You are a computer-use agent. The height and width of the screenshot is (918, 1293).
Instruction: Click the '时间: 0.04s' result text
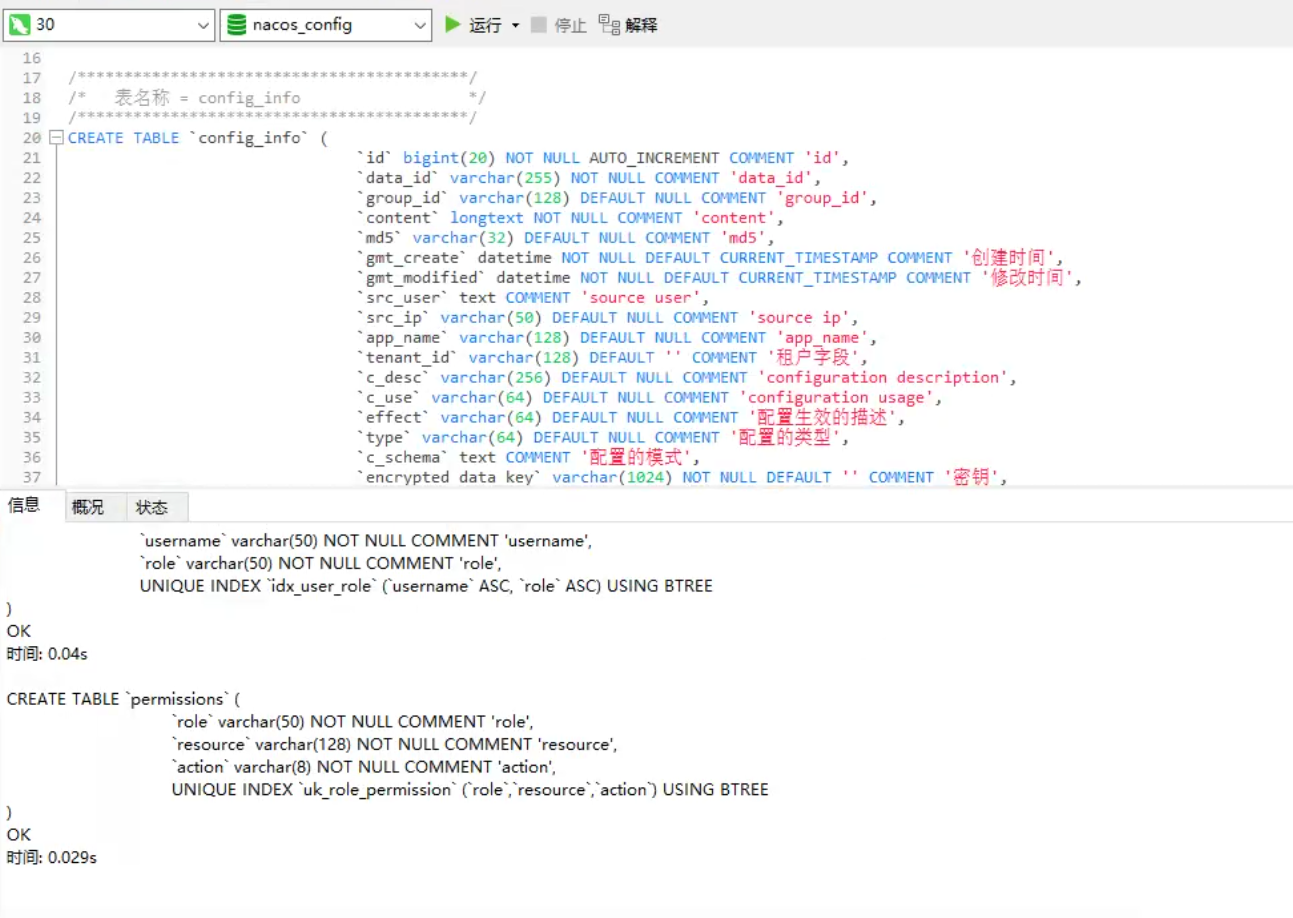tap(48, 654)
